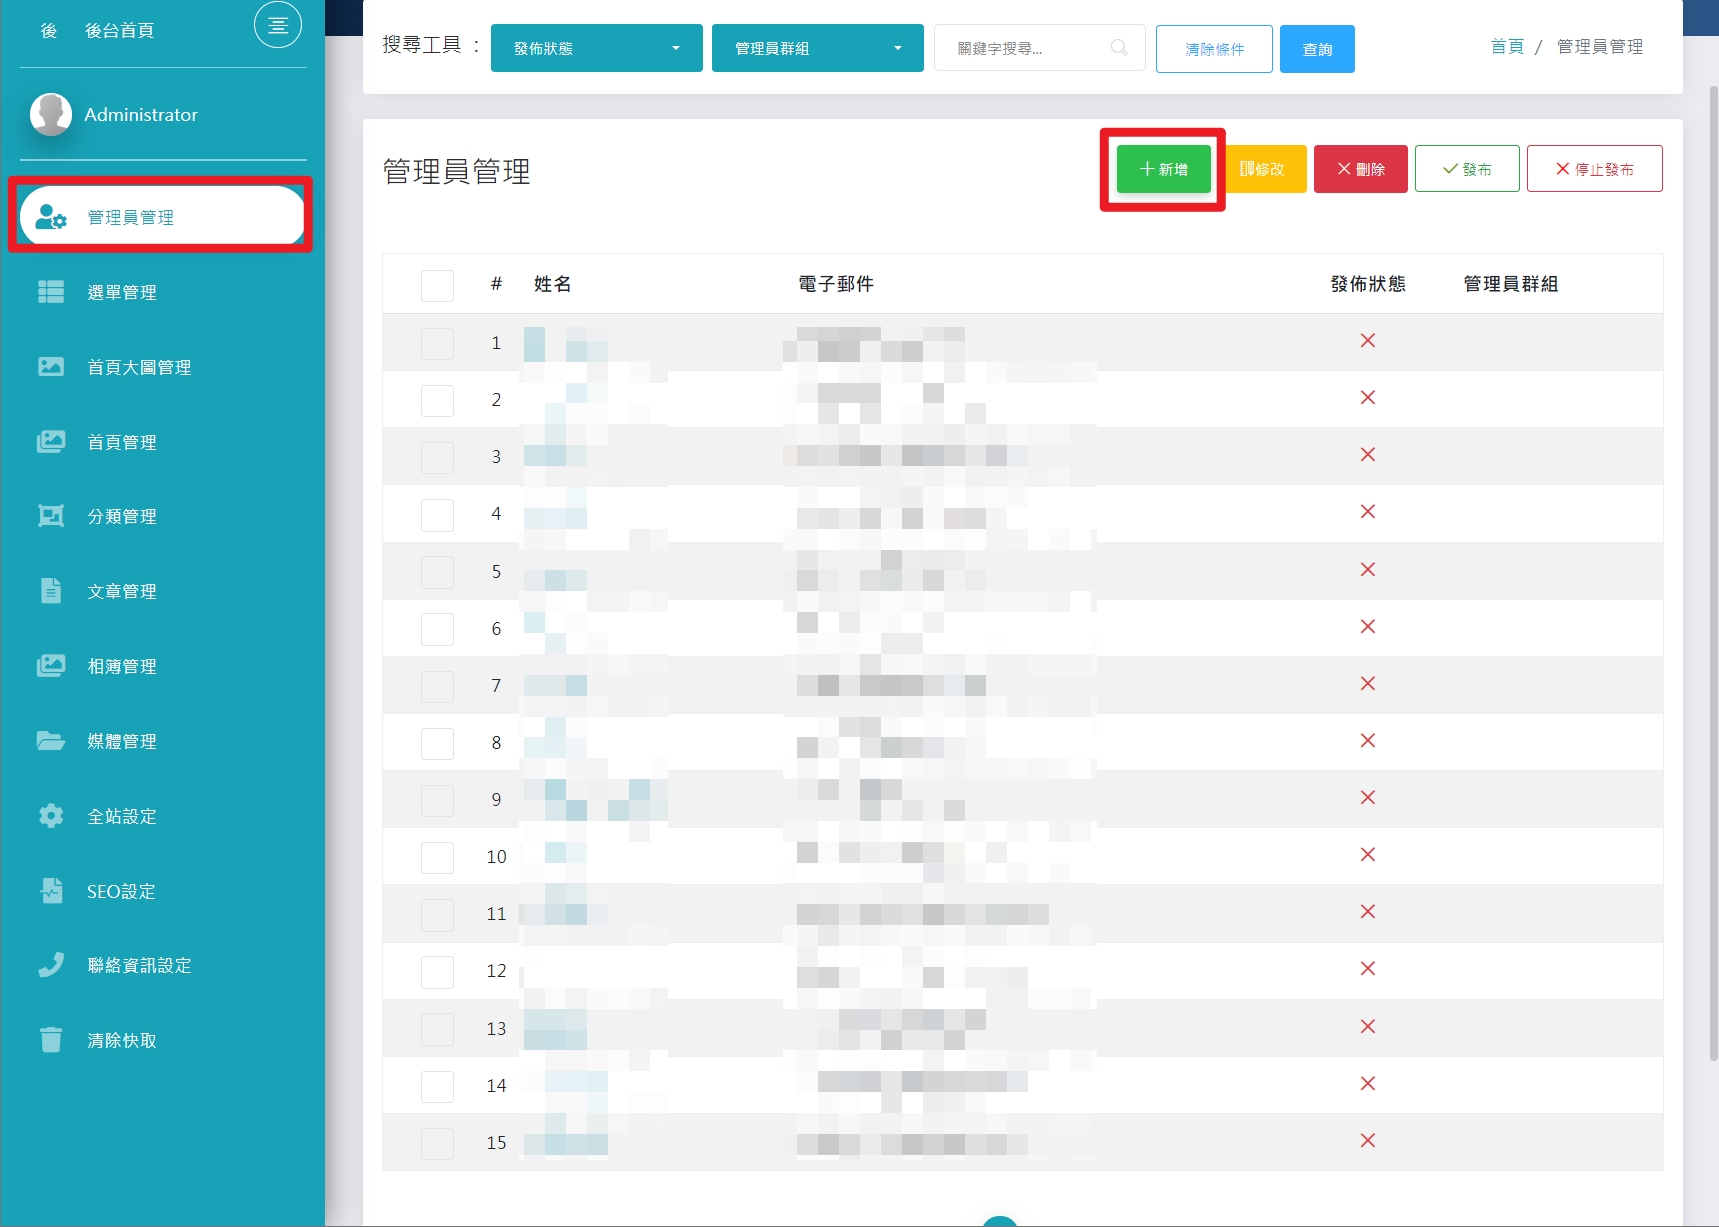Open 分類管理 in the sidebar menu
Screen dimensions: 1719x1227
(122, 517)
